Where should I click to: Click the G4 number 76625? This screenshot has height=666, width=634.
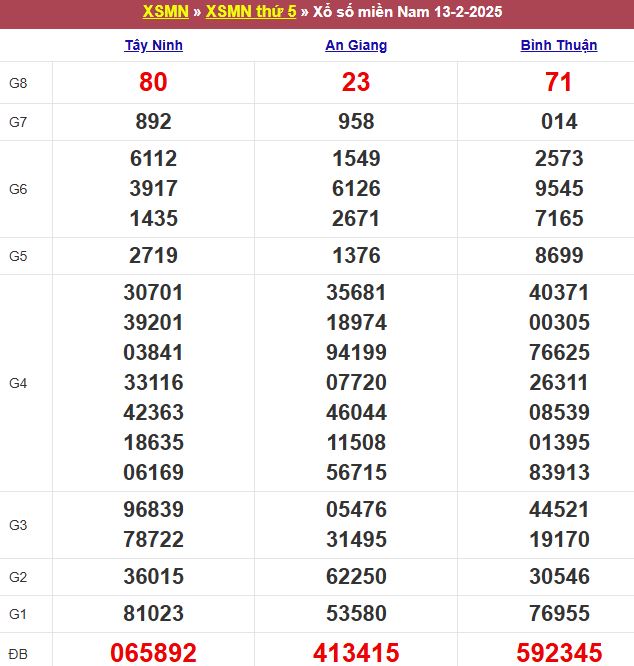point(559,352)
